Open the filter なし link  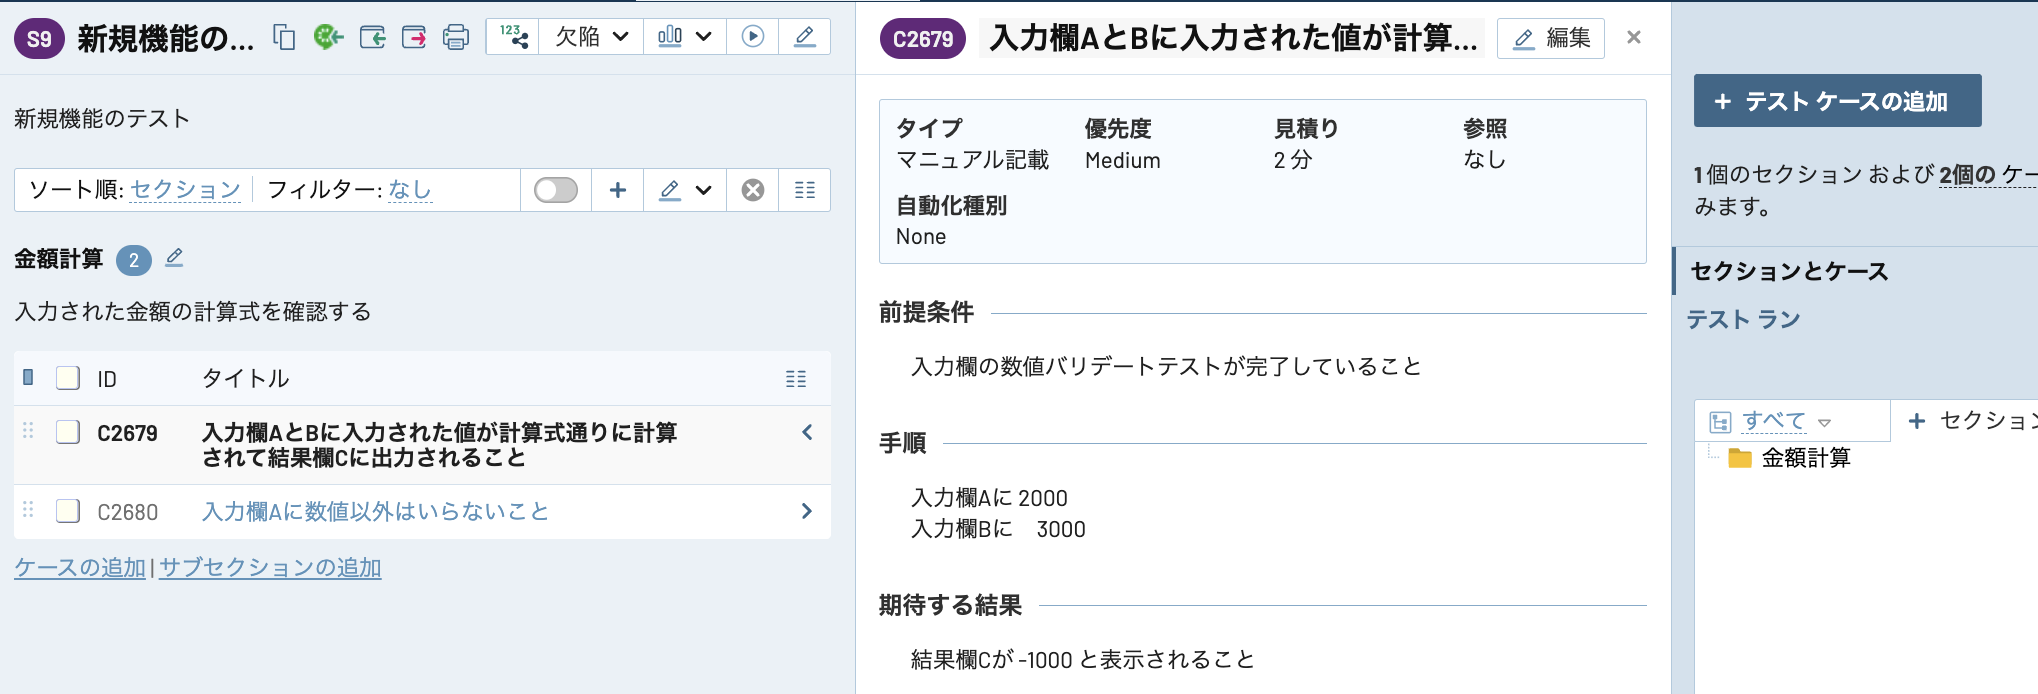point(410,190)
